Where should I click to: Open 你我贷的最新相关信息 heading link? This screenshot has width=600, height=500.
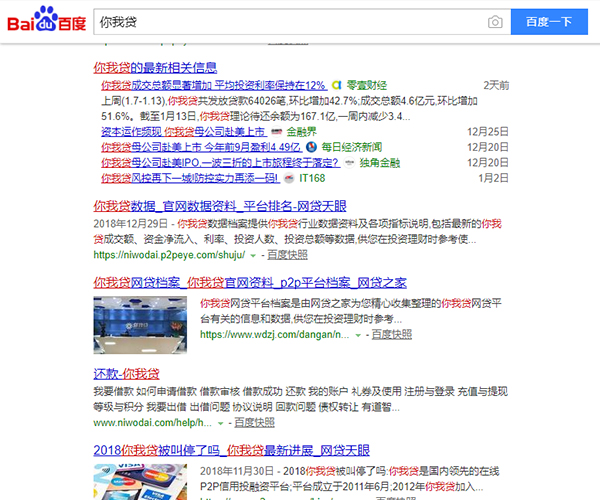[x=154, y=68]
